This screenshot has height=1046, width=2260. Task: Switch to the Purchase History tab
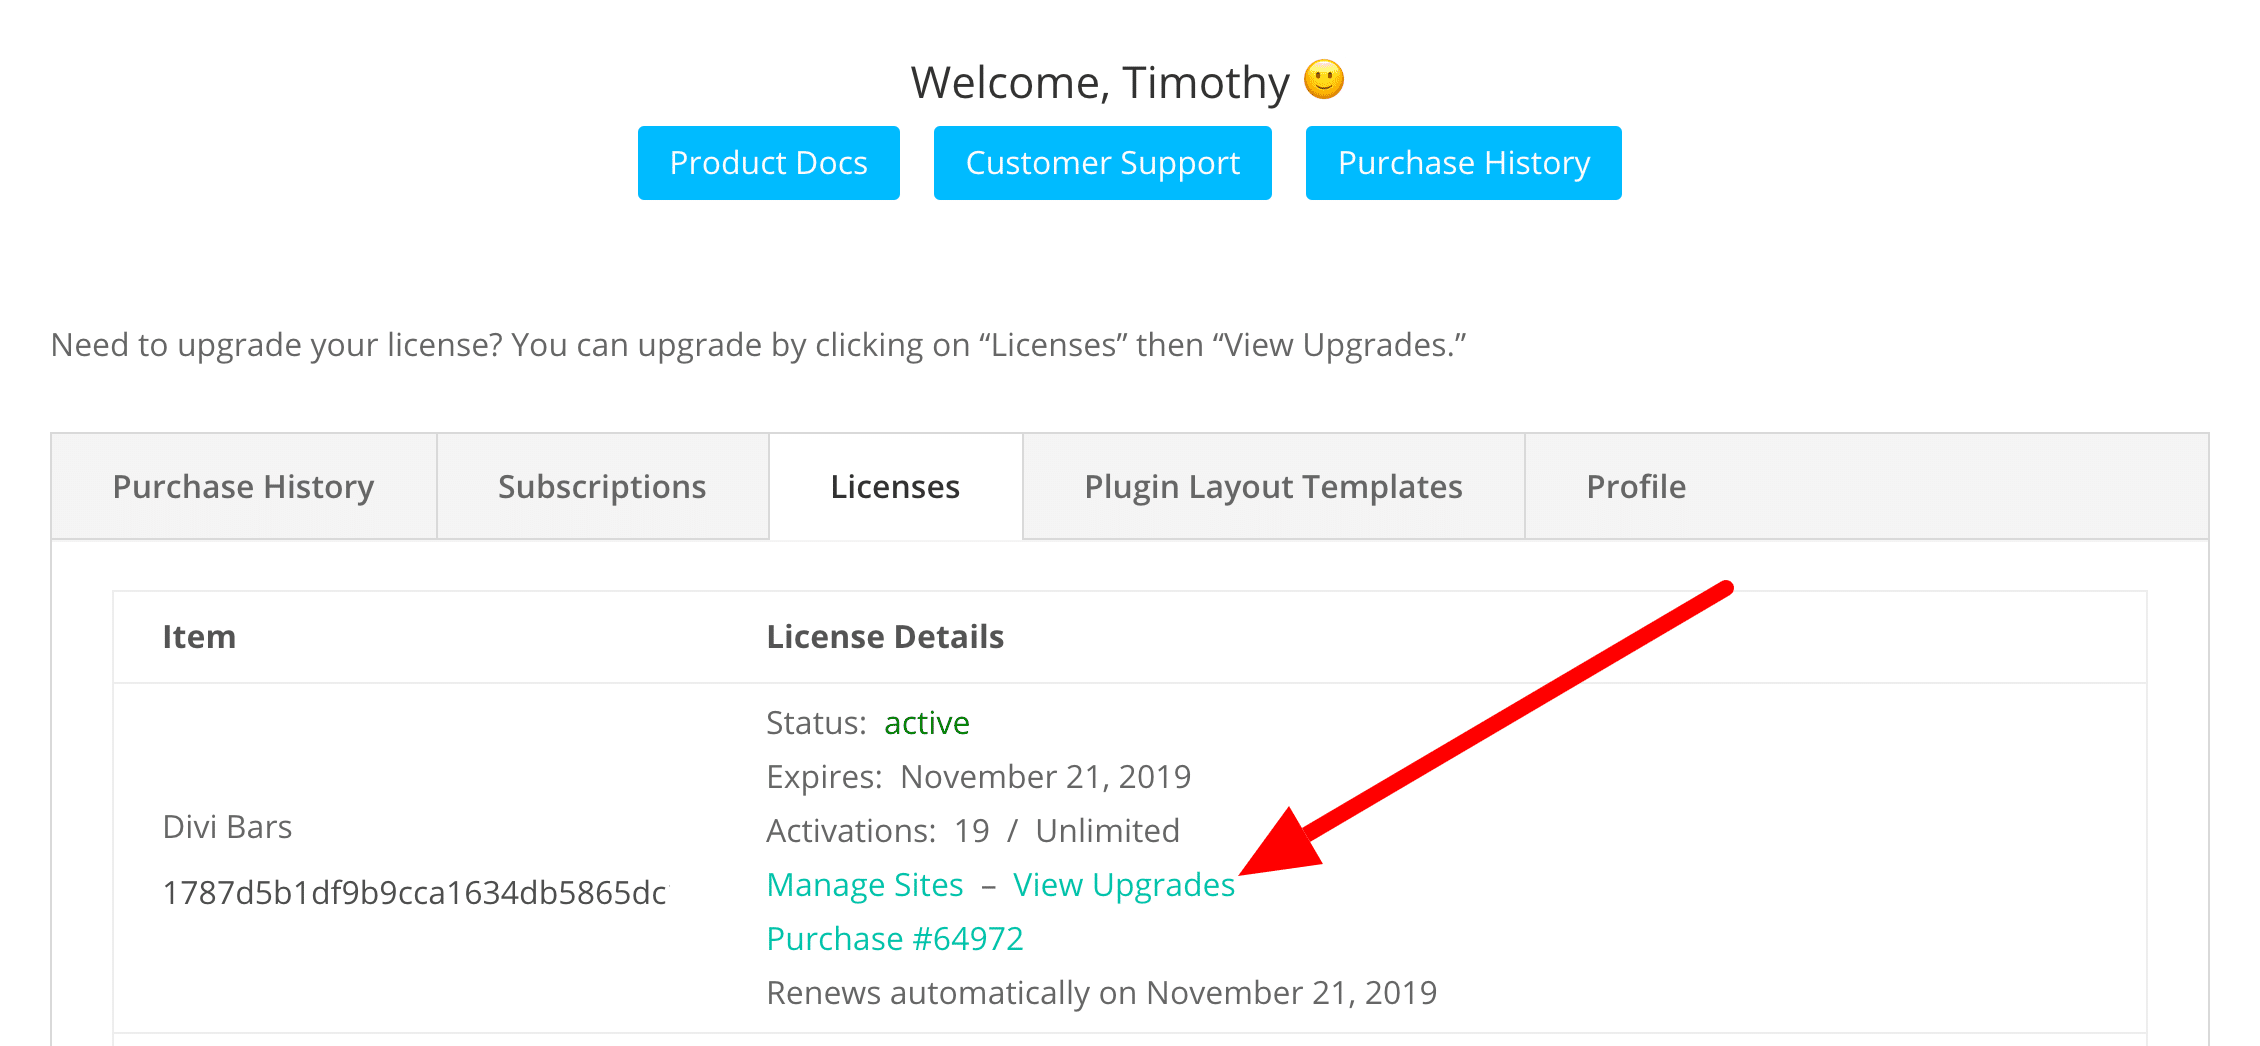tap(243, 487)
